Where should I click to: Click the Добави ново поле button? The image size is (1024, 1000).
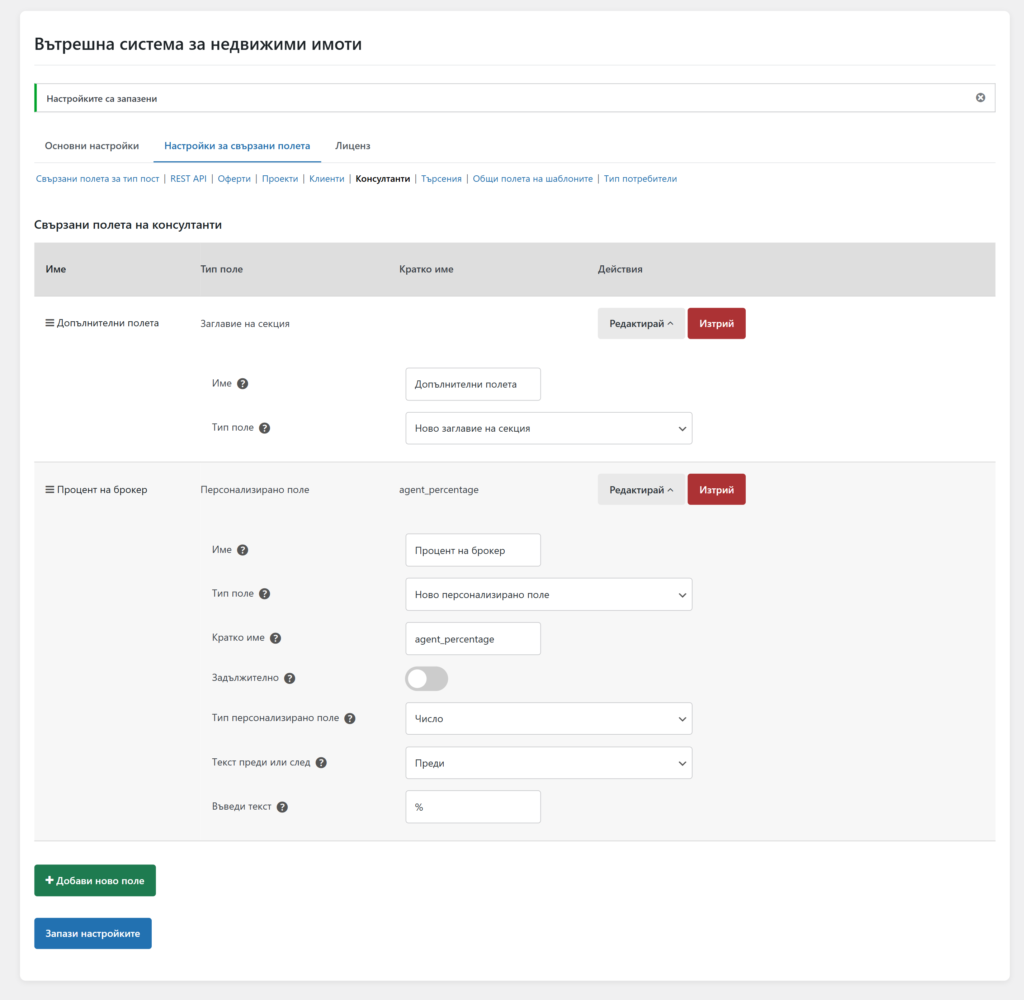(95, 881)
